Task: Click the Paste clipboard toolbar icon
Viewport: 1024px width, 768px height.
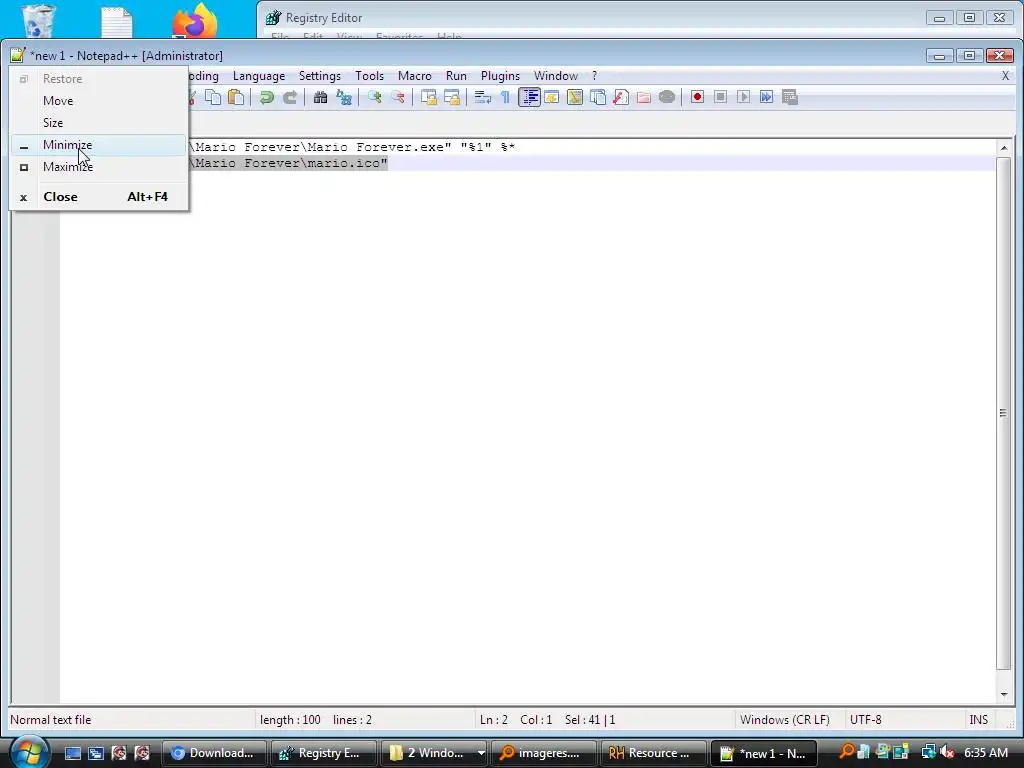Action: (x=236, y=97)
